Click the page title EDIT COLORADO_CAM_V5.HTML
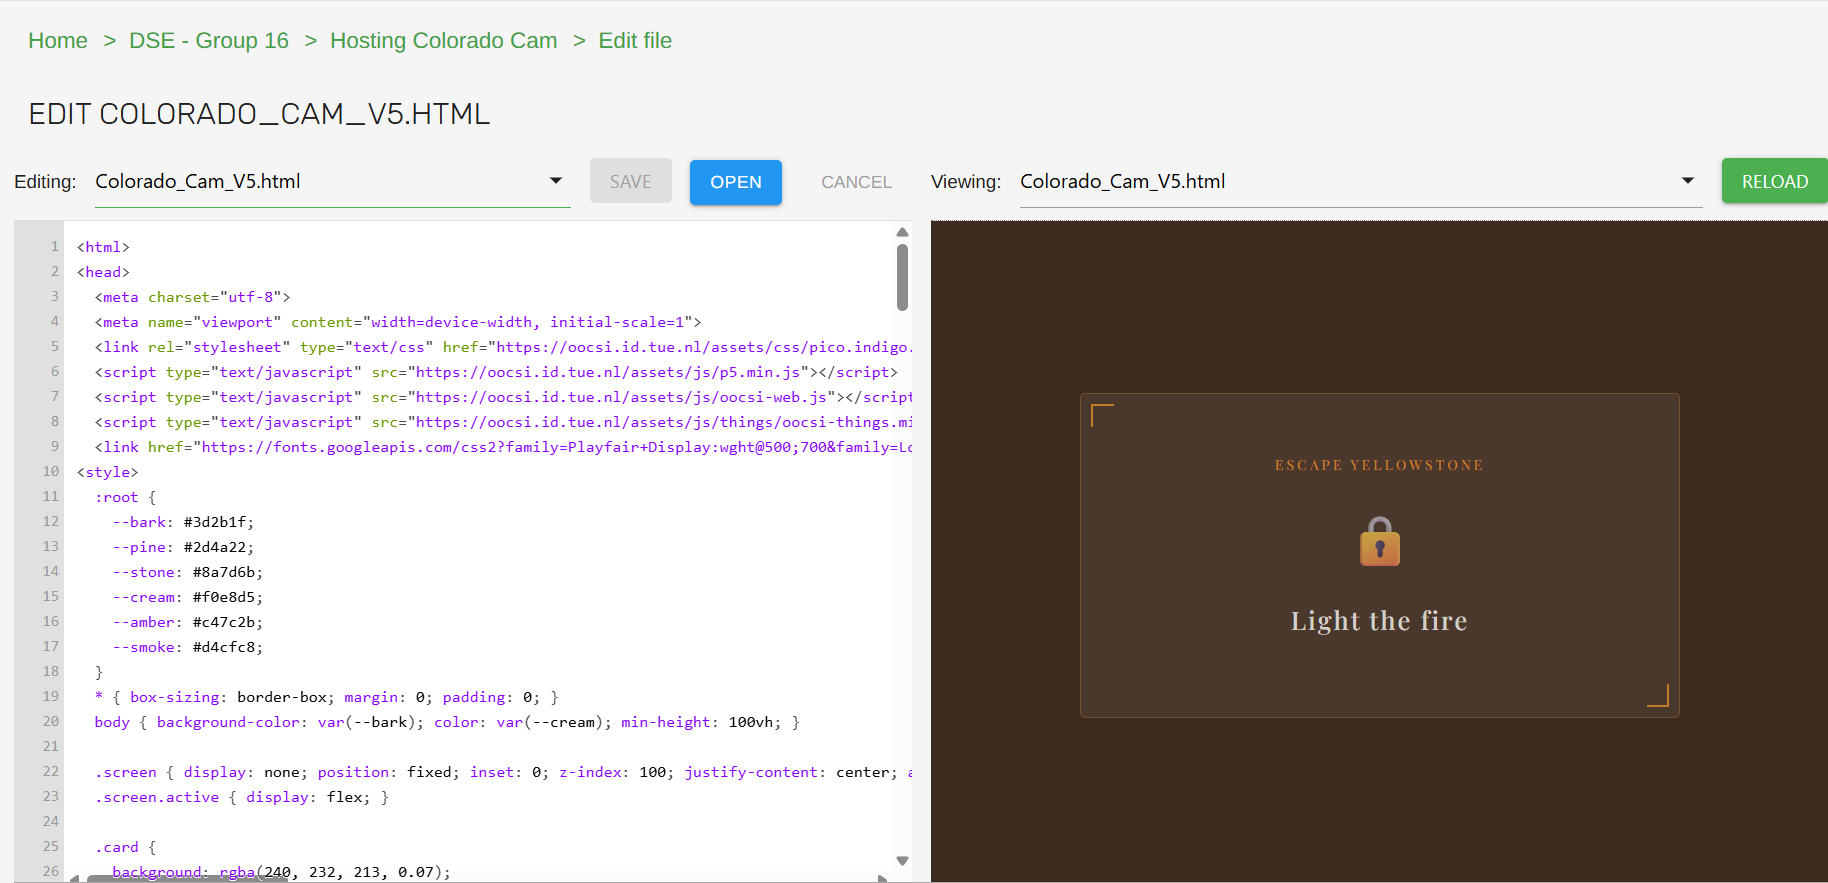Screen dimensions: 1828x883 point(259,114)
